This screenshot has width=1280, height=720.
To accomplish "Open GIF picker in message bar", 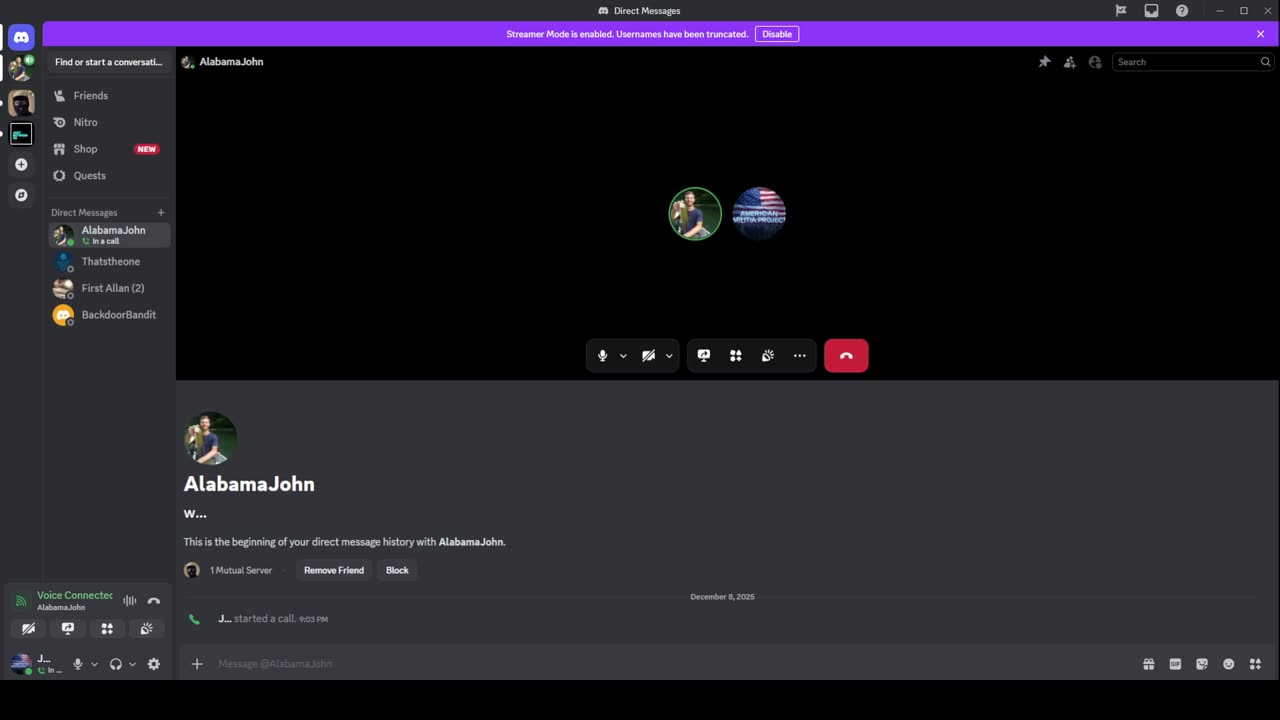I will pyautogui.click(x=1176, y=664).
